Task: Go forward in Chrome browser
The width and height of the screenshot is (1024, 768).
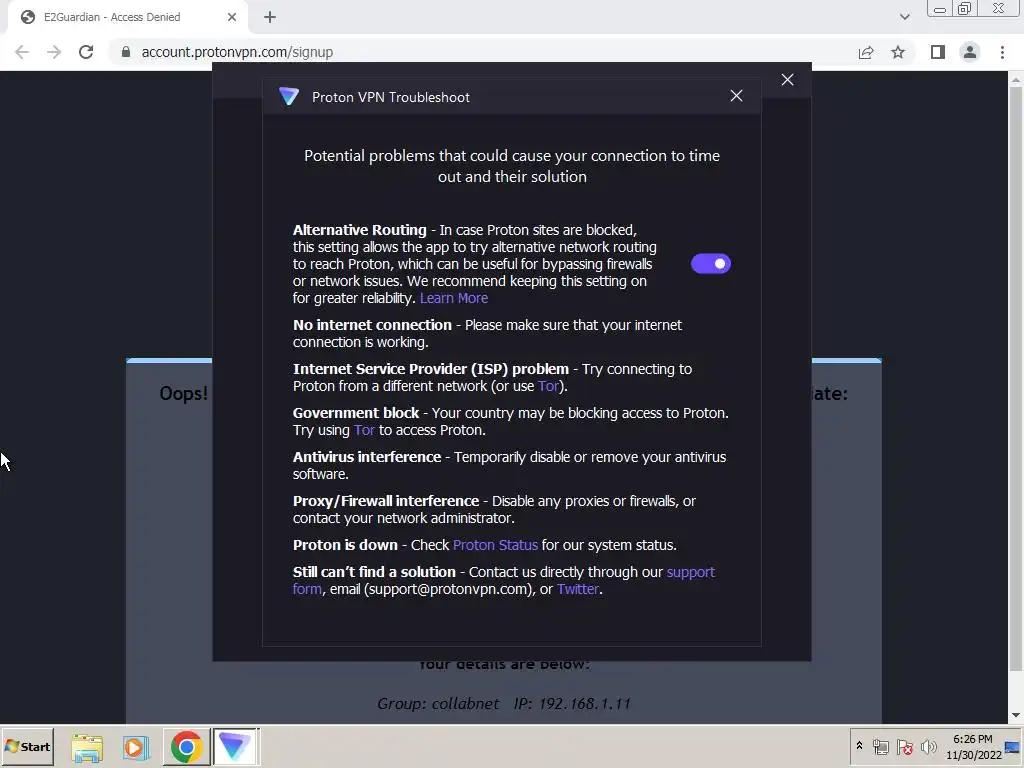Action: 54,52
